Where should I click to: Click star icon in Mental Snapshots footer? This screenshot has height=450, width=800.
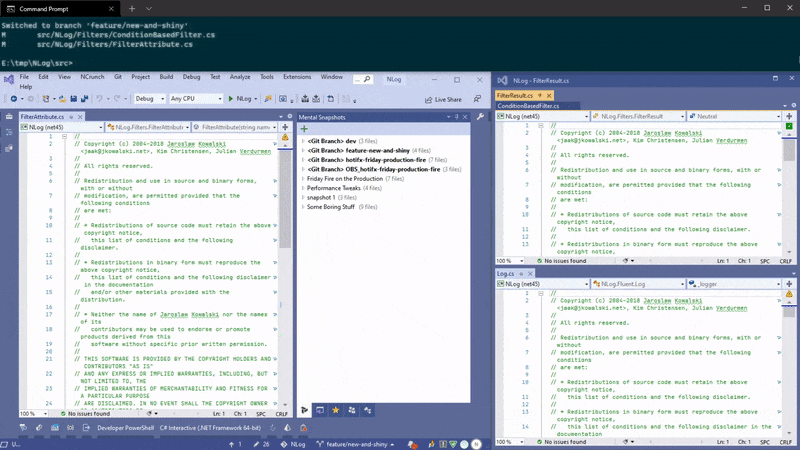(x=336, y=410)
